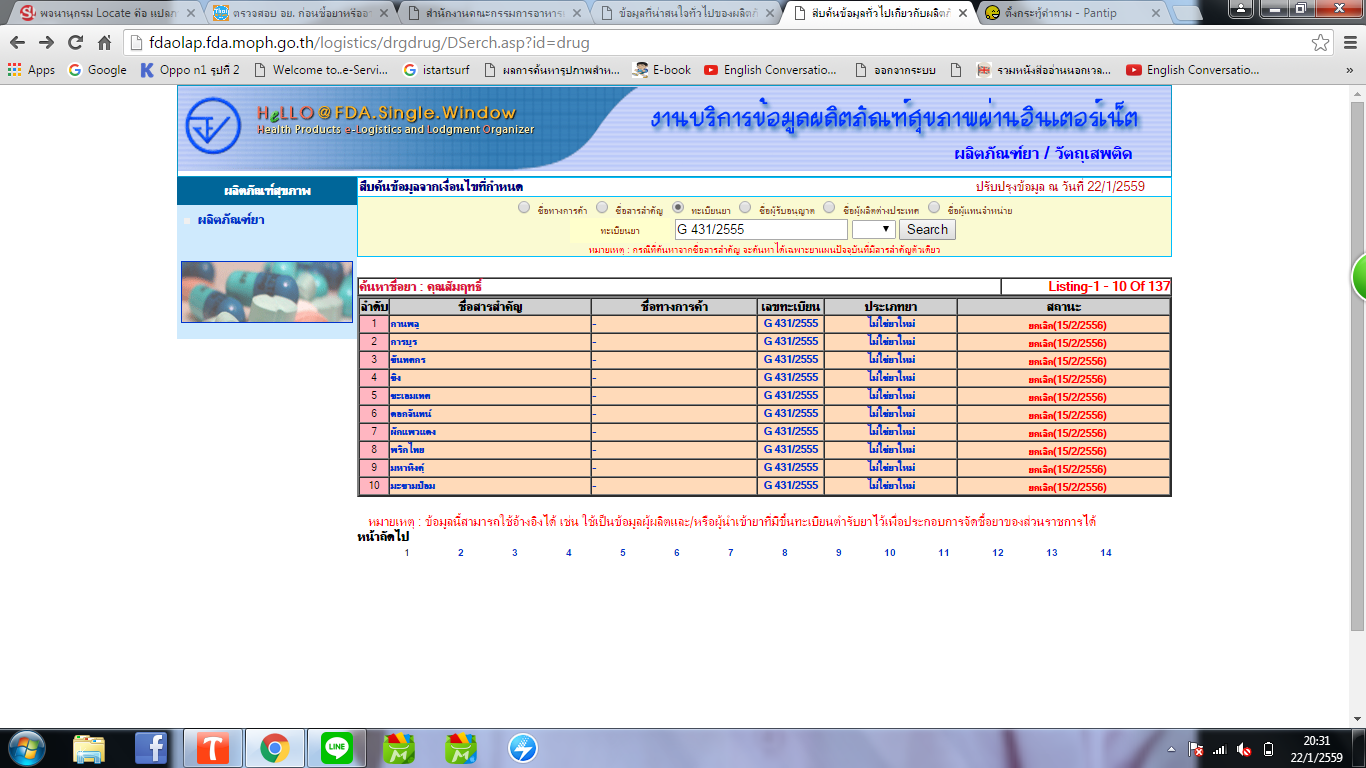
Task: Select the ชื่อสารสำคัญ radio button
Action: point(602,208)
